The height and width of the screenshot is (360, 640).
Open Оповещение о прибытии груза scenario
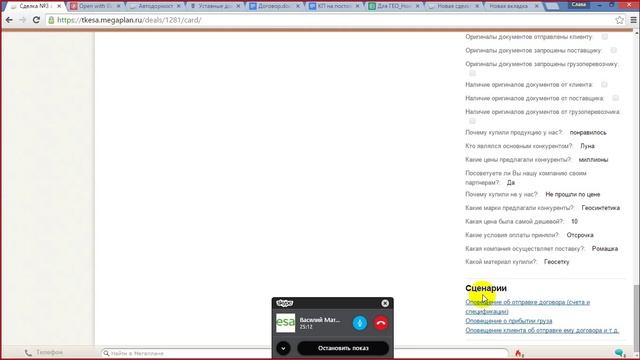click(x=509, y=321)
